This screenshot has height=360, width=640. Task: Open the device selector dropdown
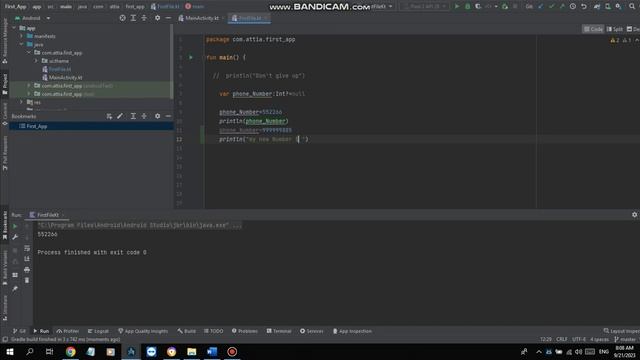click(x=424, y=7)
